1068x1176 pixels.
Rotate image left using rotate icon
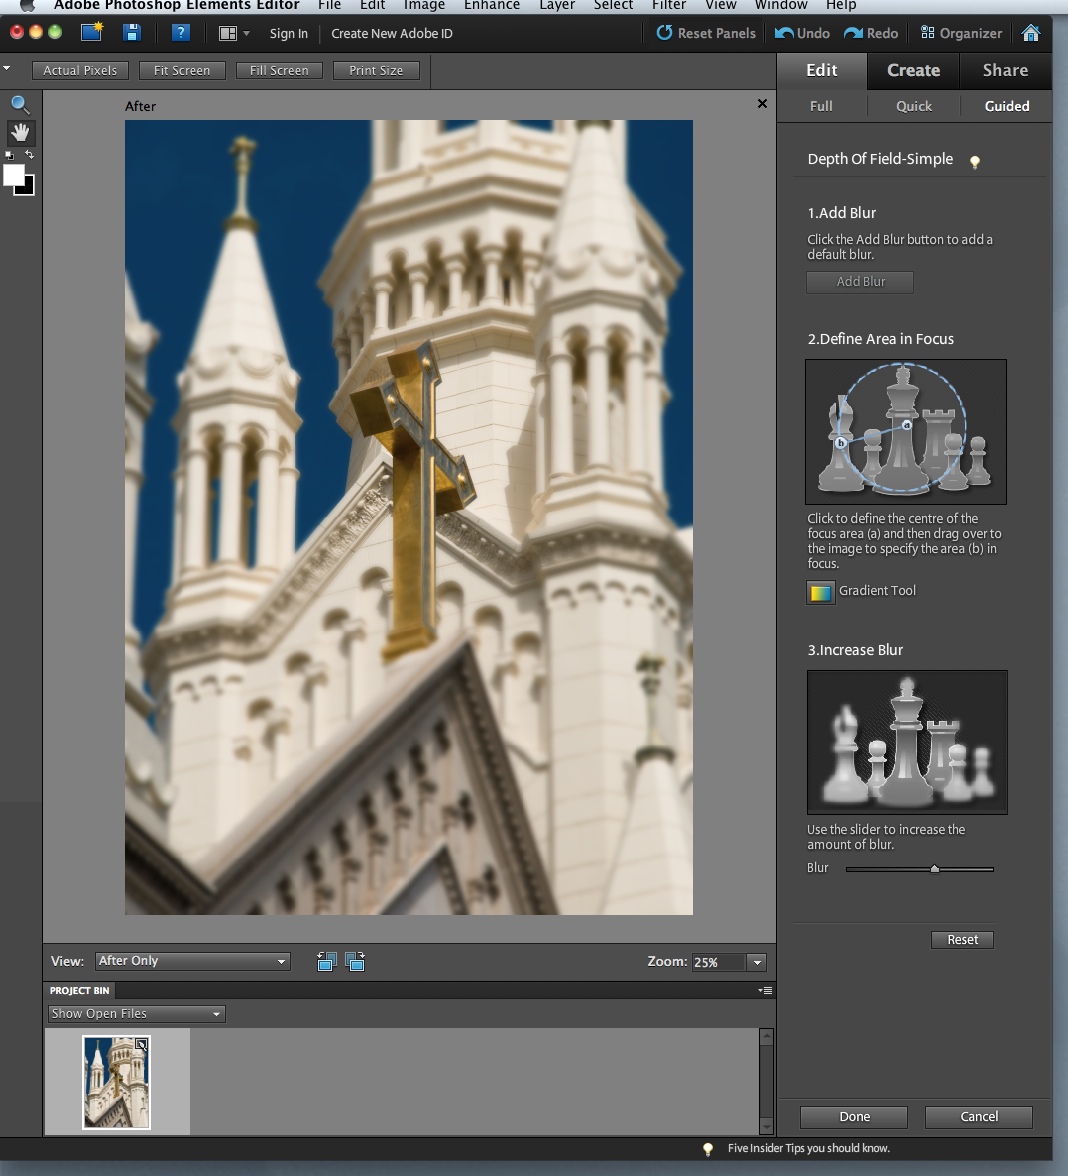click(x=326, y=962)
